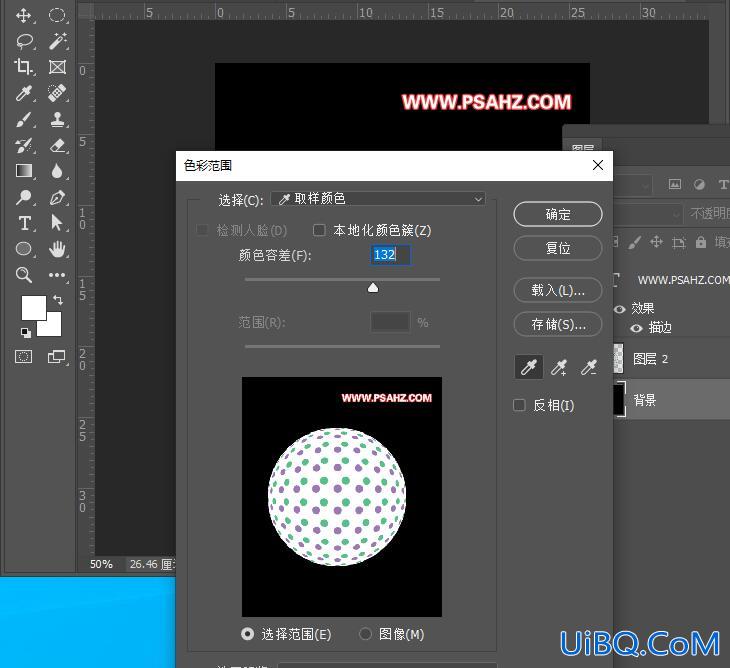The height and width of the screenshot is (668, 730).
Task: Select the Pen tool
Action: (57, 197)
